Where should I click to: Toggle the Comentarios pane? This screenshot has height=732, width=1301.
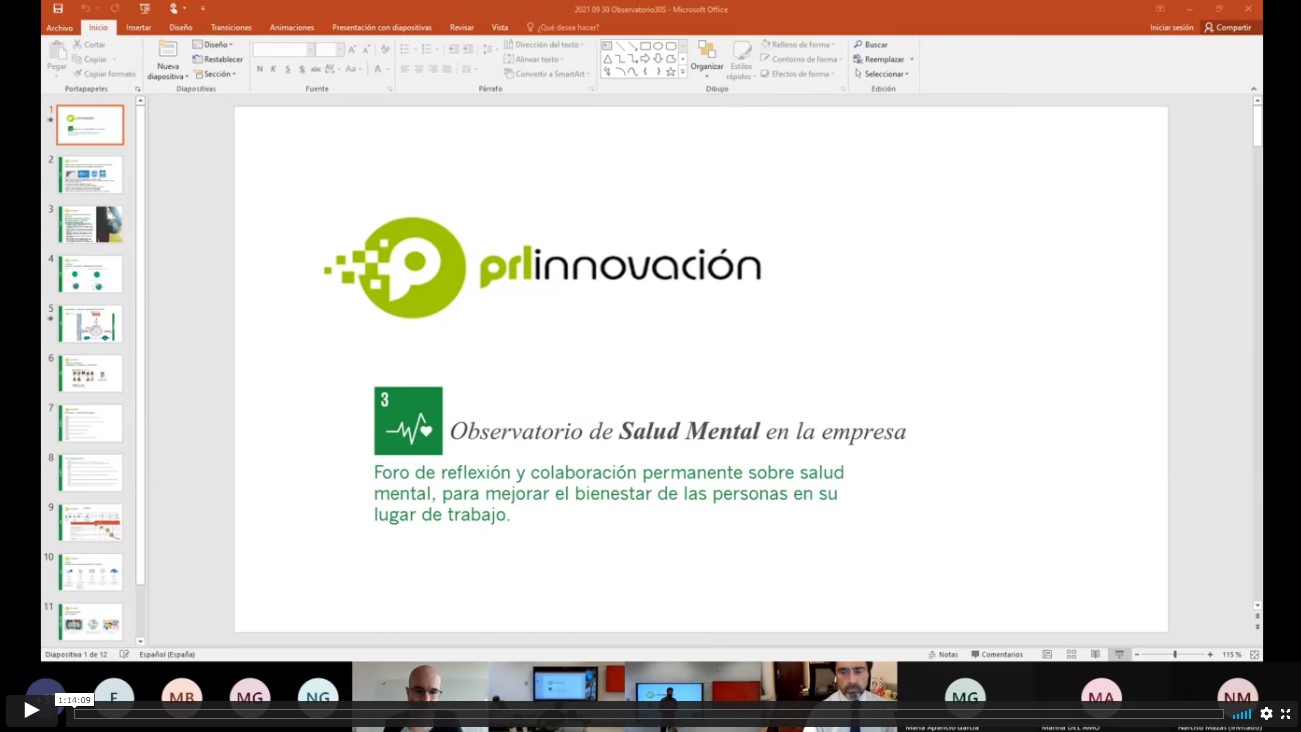click(997, 654)
